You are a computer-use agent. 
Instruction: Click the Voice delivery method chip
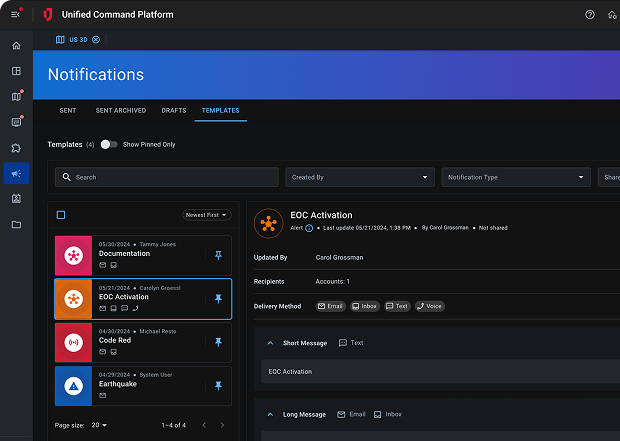(430, 306)
